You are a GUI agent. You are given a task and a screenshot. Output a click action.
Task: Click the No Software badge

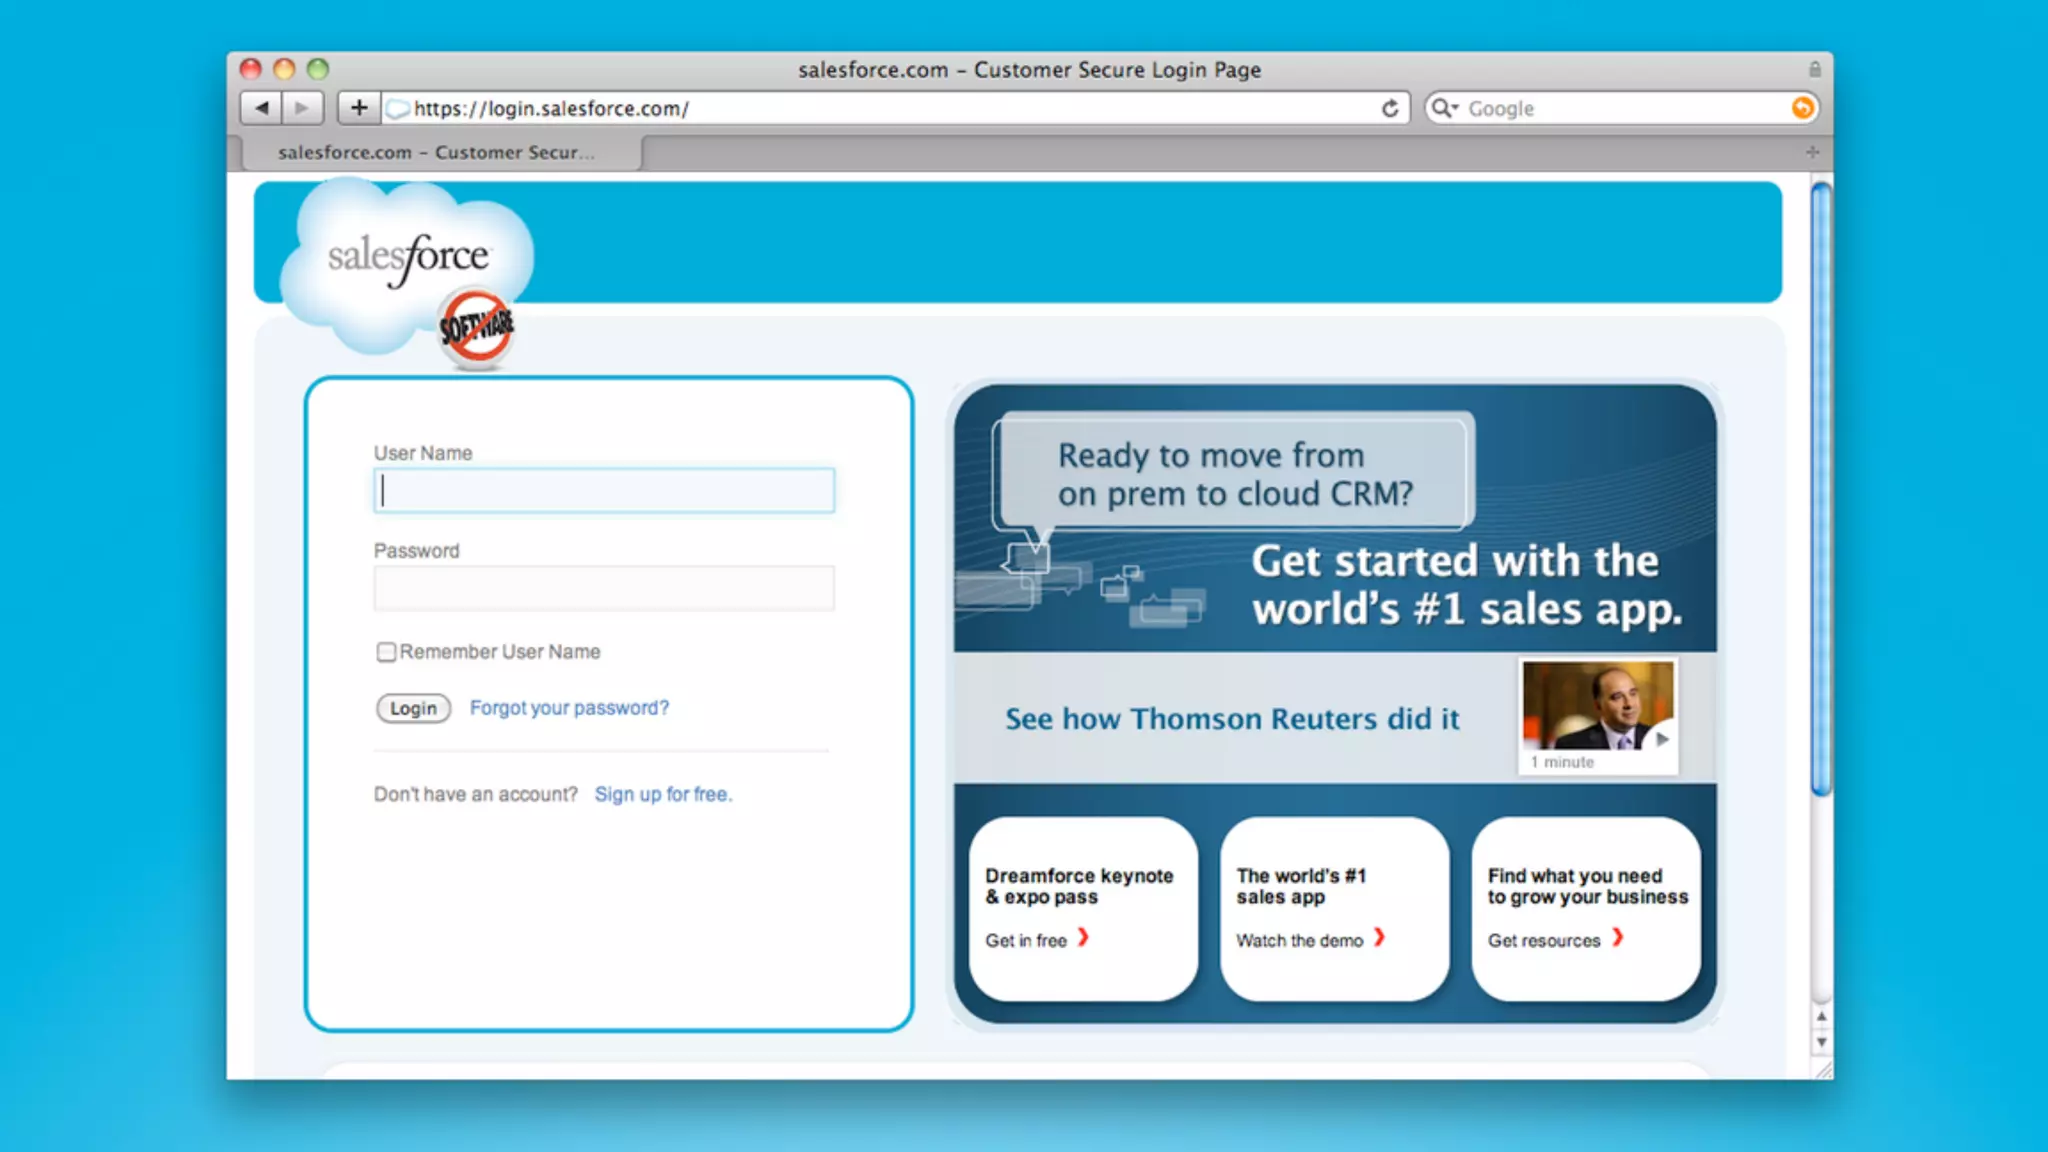[476, 326]
